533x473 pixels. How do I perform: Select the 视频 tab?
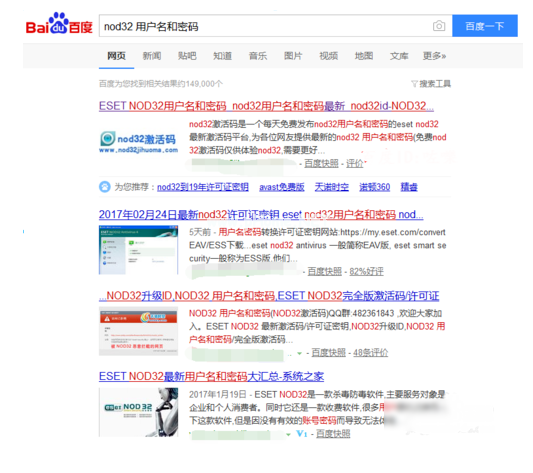[x=329, y=56]
